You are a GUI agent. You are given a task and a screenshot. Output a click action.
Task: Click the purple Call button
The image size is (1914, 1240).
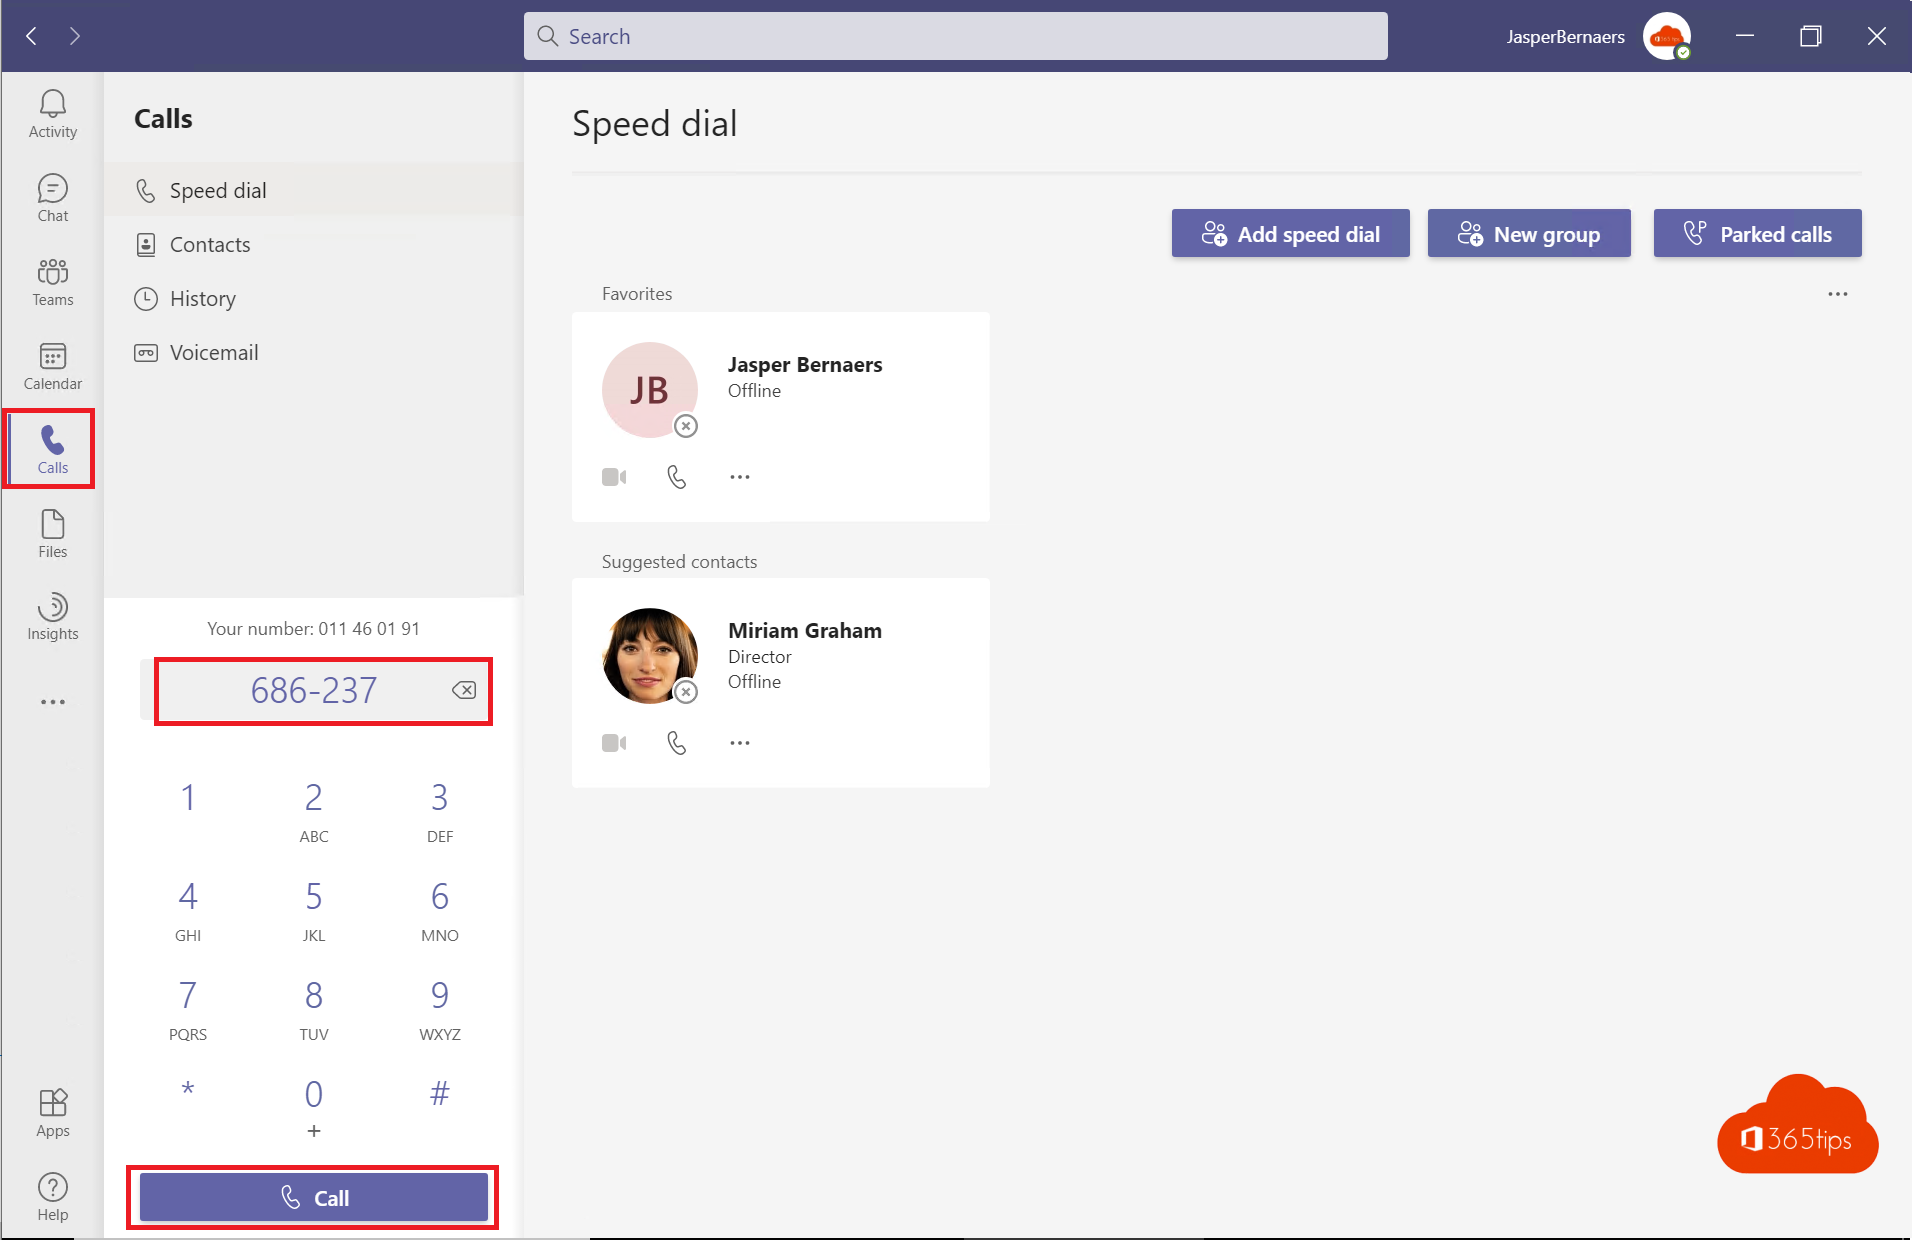[314, 1197]
